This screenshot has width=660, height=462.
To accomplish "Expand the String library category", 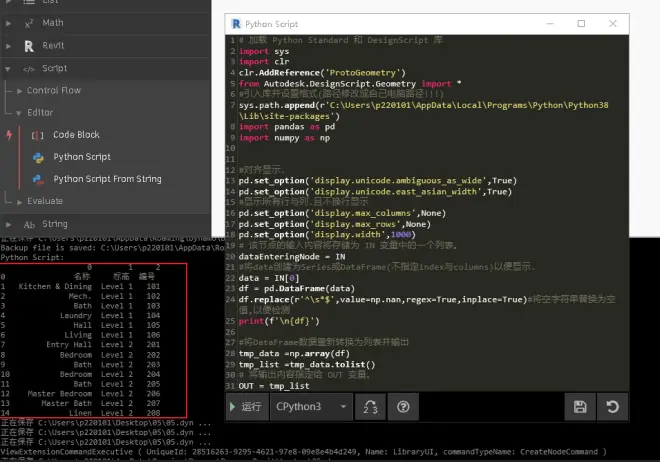I will point(8,224).
